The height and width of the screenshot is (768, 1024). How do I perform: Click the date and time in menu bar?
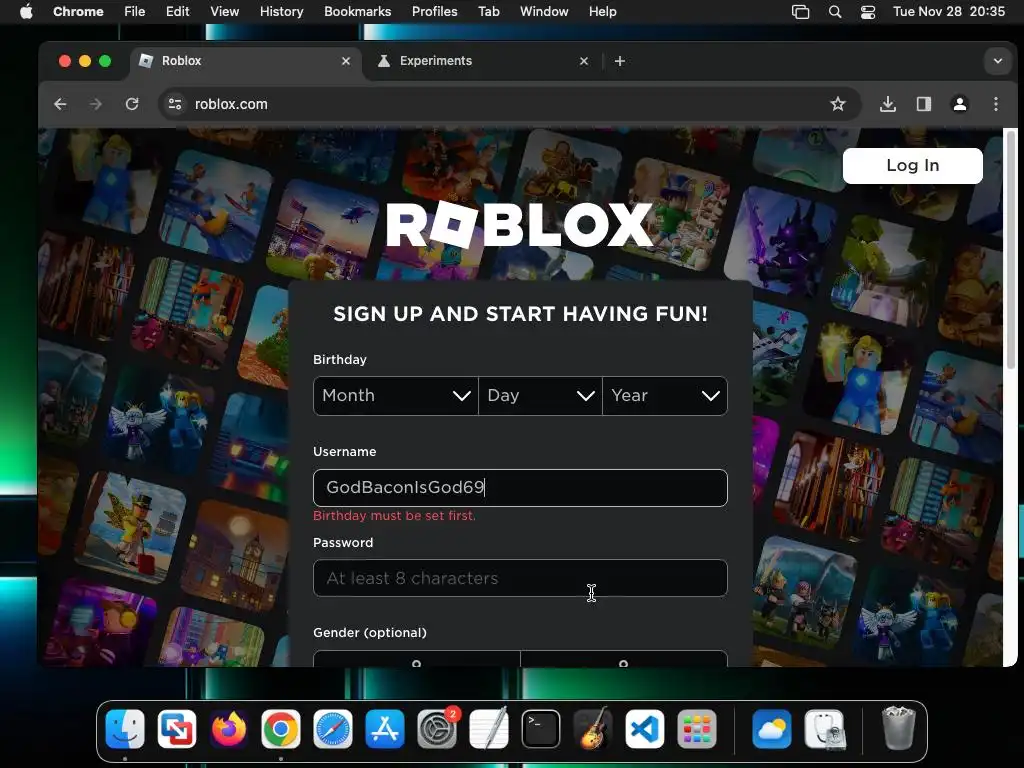[x=949, y=11]
